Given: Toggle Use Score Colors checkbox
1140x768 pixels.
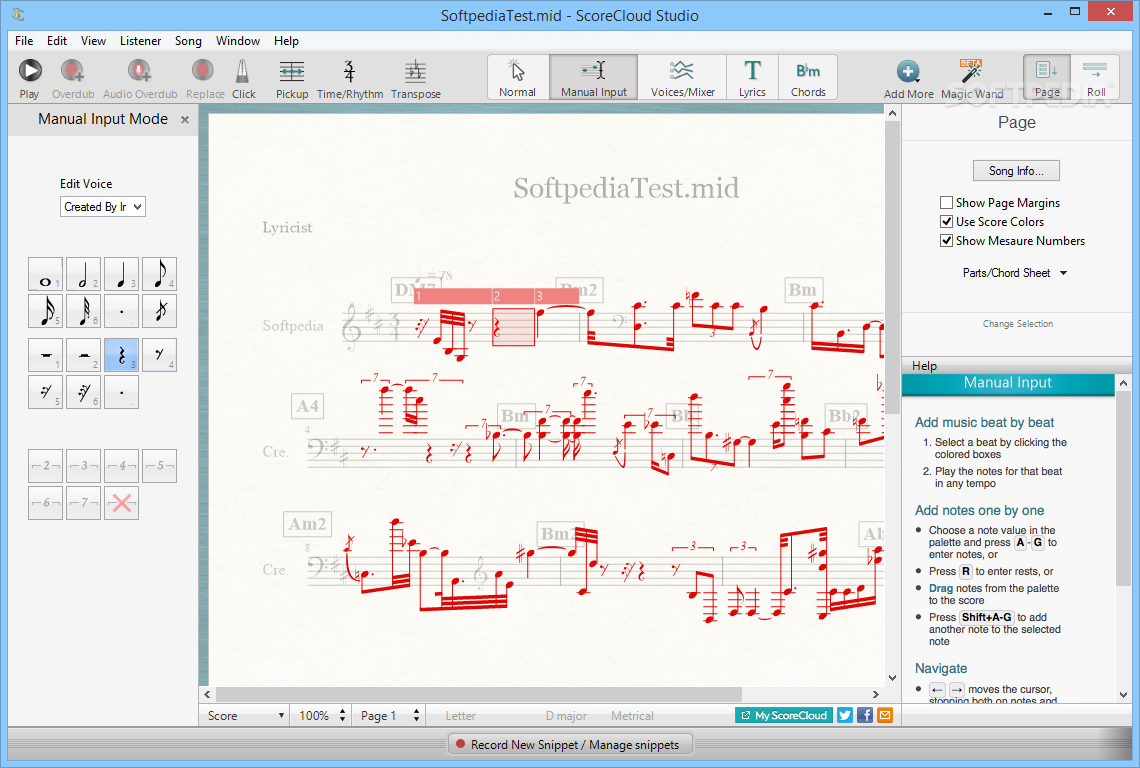Looking at the screenshot, I should 946,222.
